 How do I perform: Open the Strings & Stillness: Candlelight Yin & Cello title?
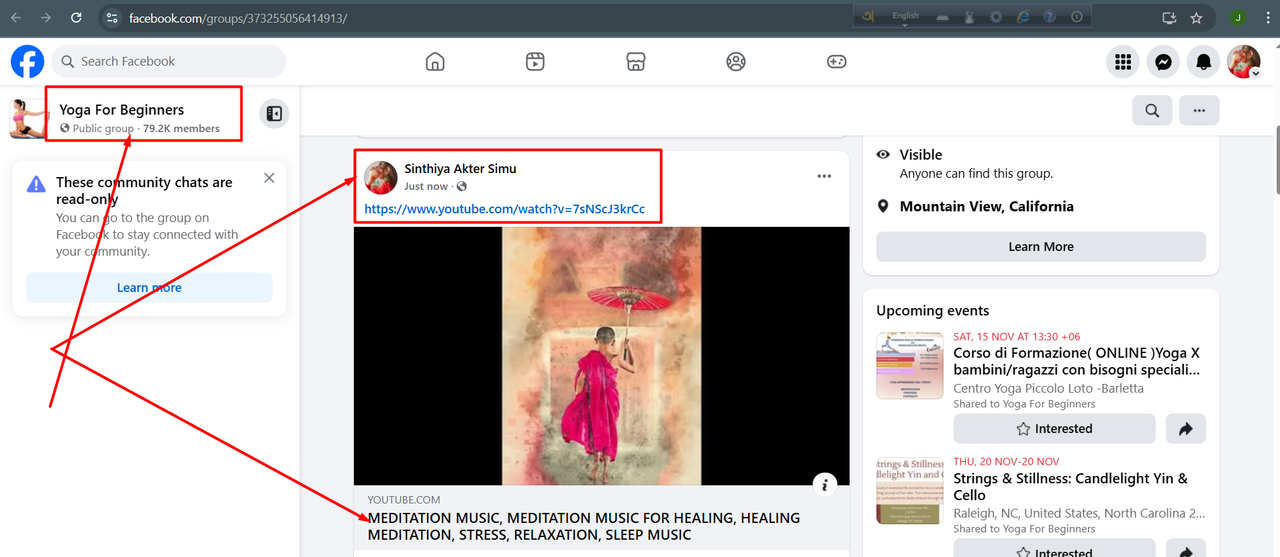[x=1071, y=486]
